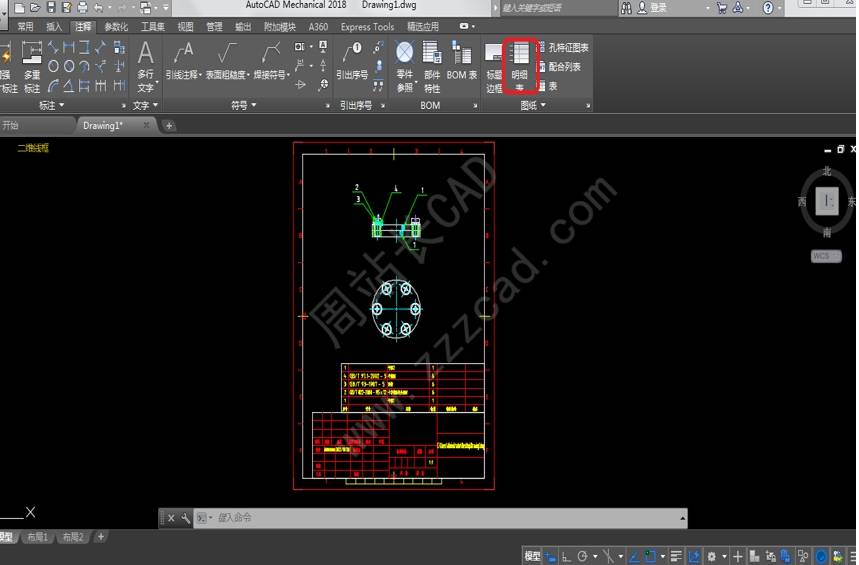Image resolution: width=859 pixels, height=565 pixels.
Task: Expand the 图纸 panel dropdown
Action: [534, 105]
